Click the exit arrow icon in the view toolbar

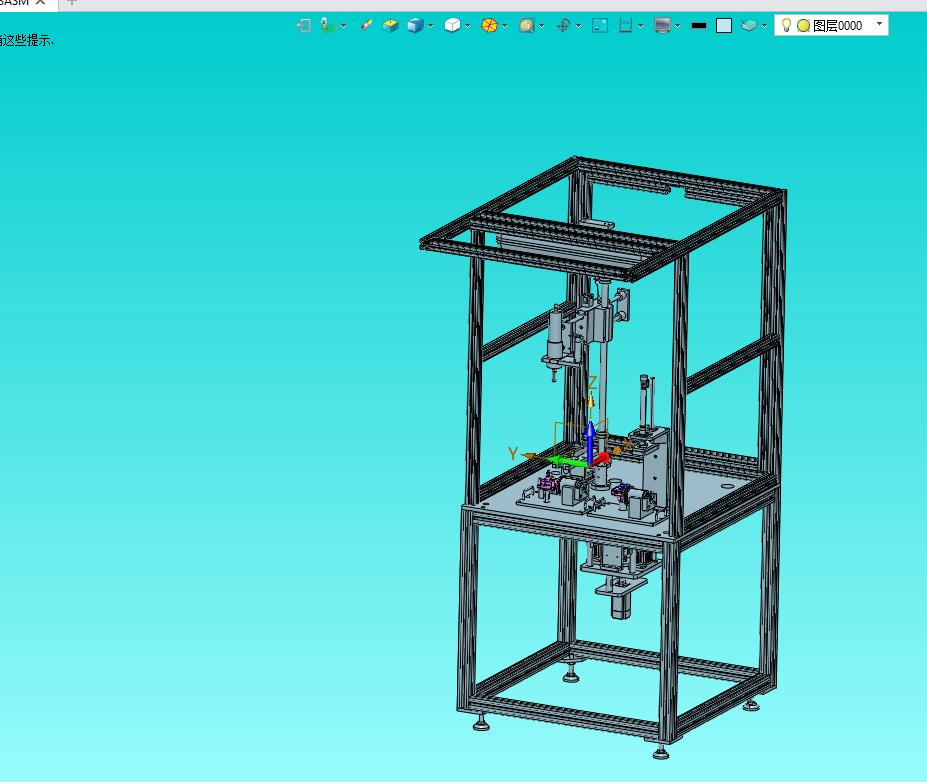pos(304,25)
